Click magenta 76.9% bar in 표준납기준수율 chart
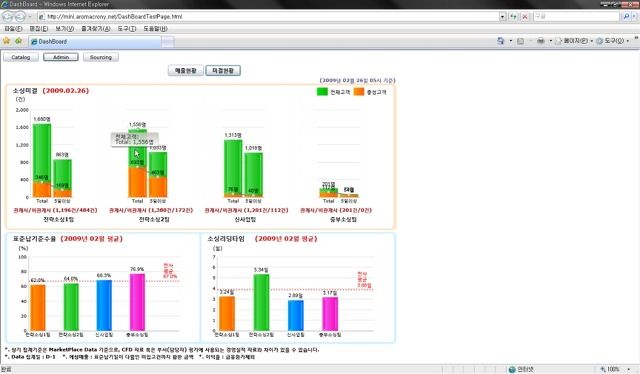Image resolution: width=640 pixels, height=374 pixels. tap(137, 302)
